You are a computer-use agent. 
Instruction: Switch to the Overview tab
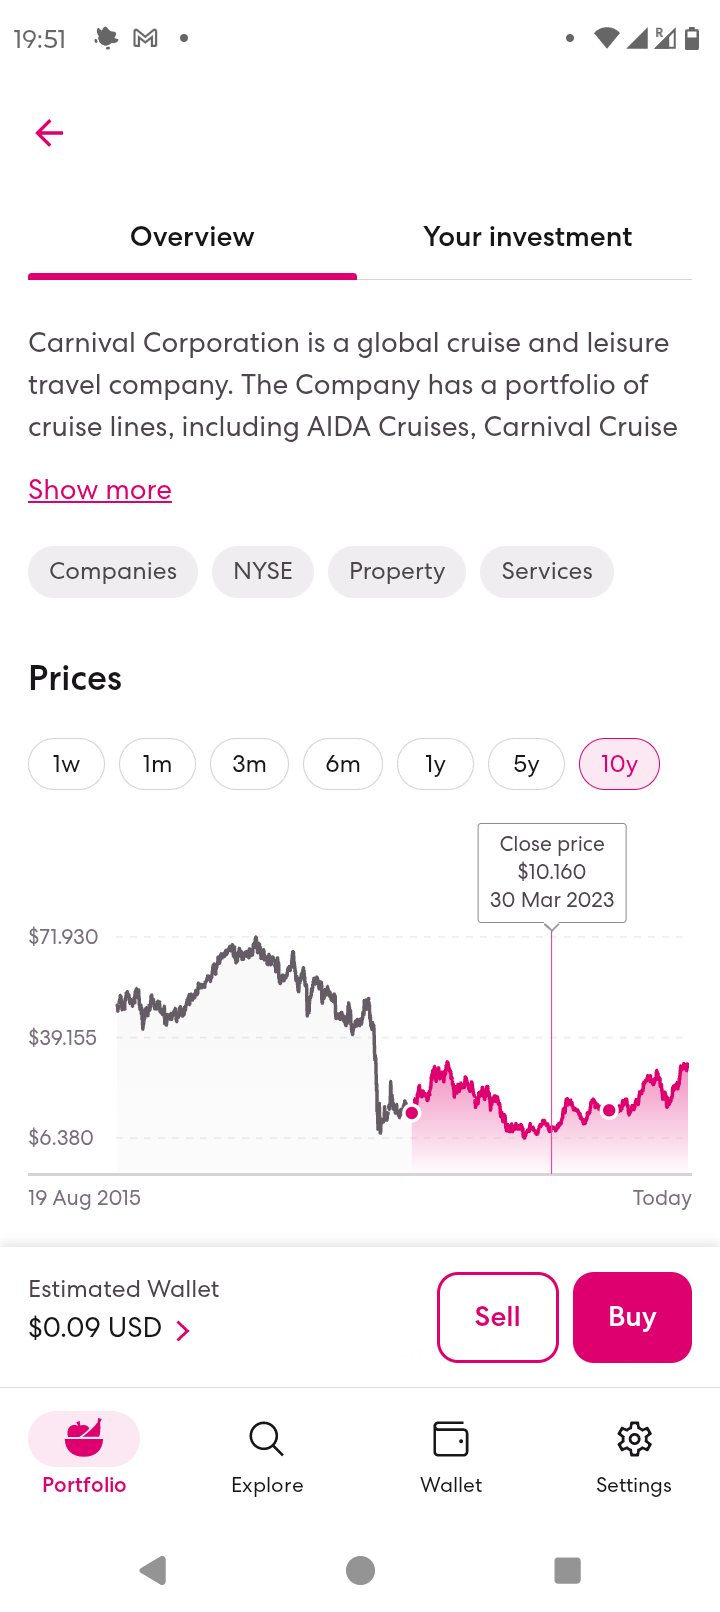192,237
